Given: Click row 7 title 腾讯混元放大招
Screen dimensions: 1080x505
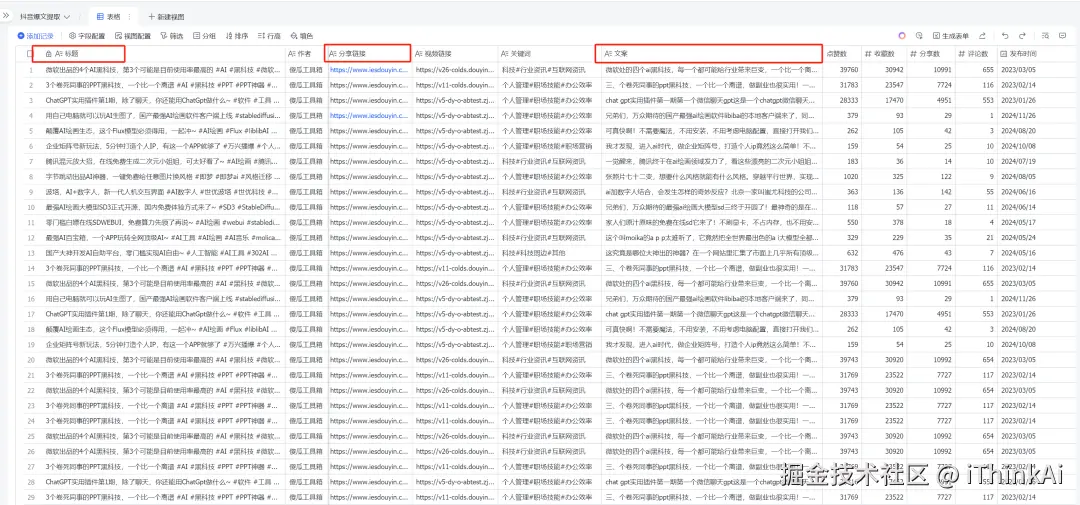Looking at the screenshot, I should (x=162, y=161).
